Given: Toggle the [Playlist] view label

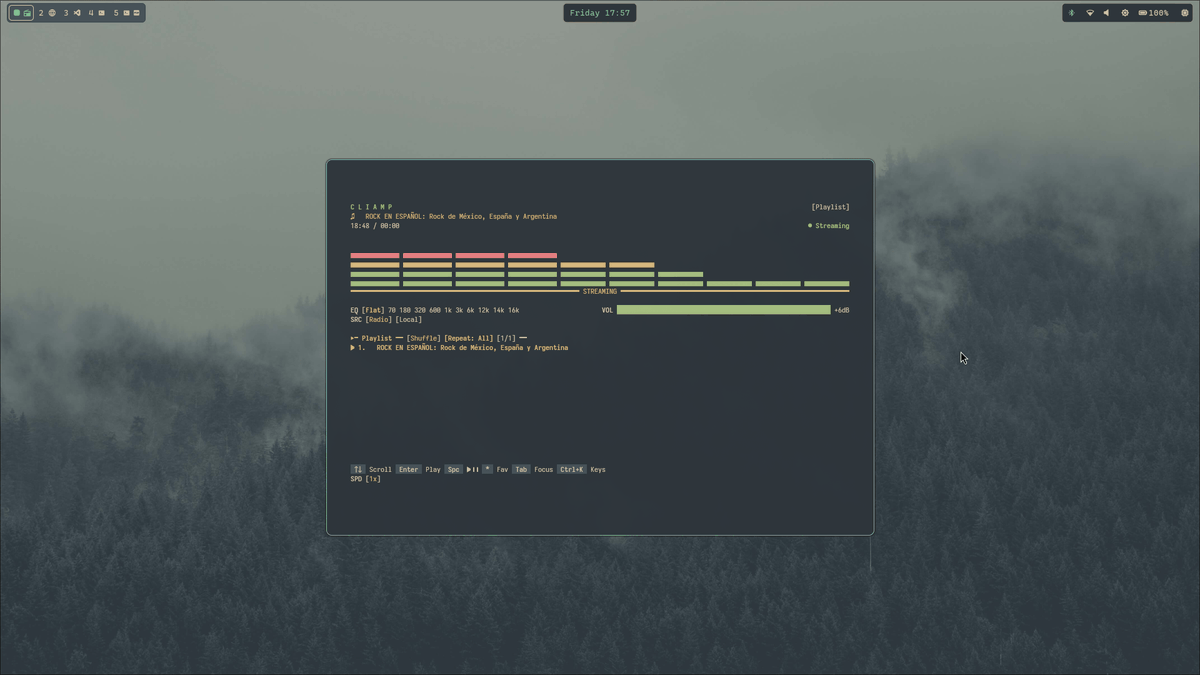Looking at the screenshot, I should [830, 207].
